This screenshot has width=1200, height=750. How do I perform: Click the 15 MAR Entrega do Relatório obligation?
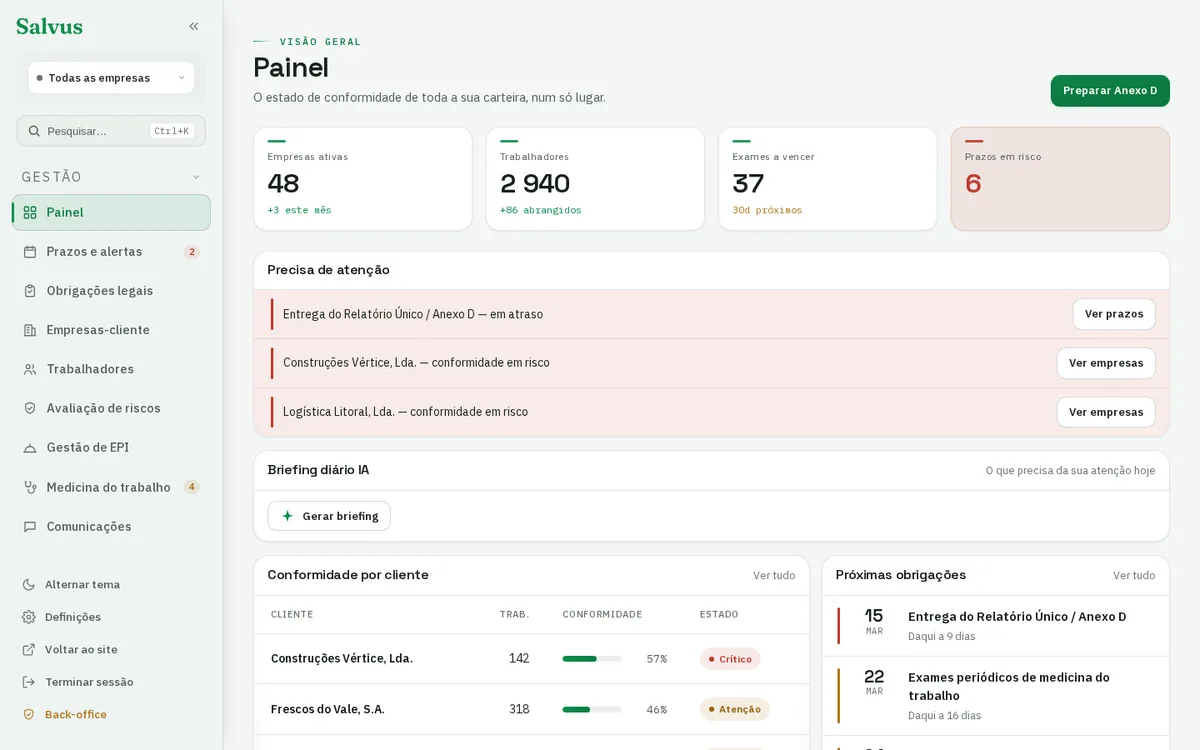coord(996,626)
